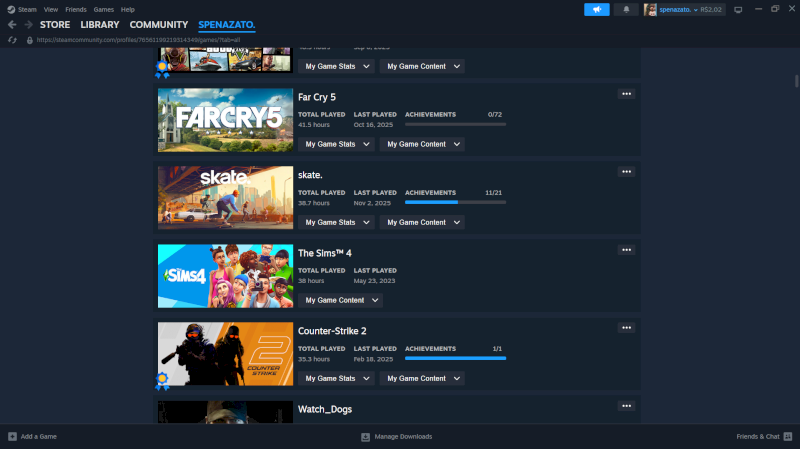Open more options for Far Cry 5

[626, 94]
